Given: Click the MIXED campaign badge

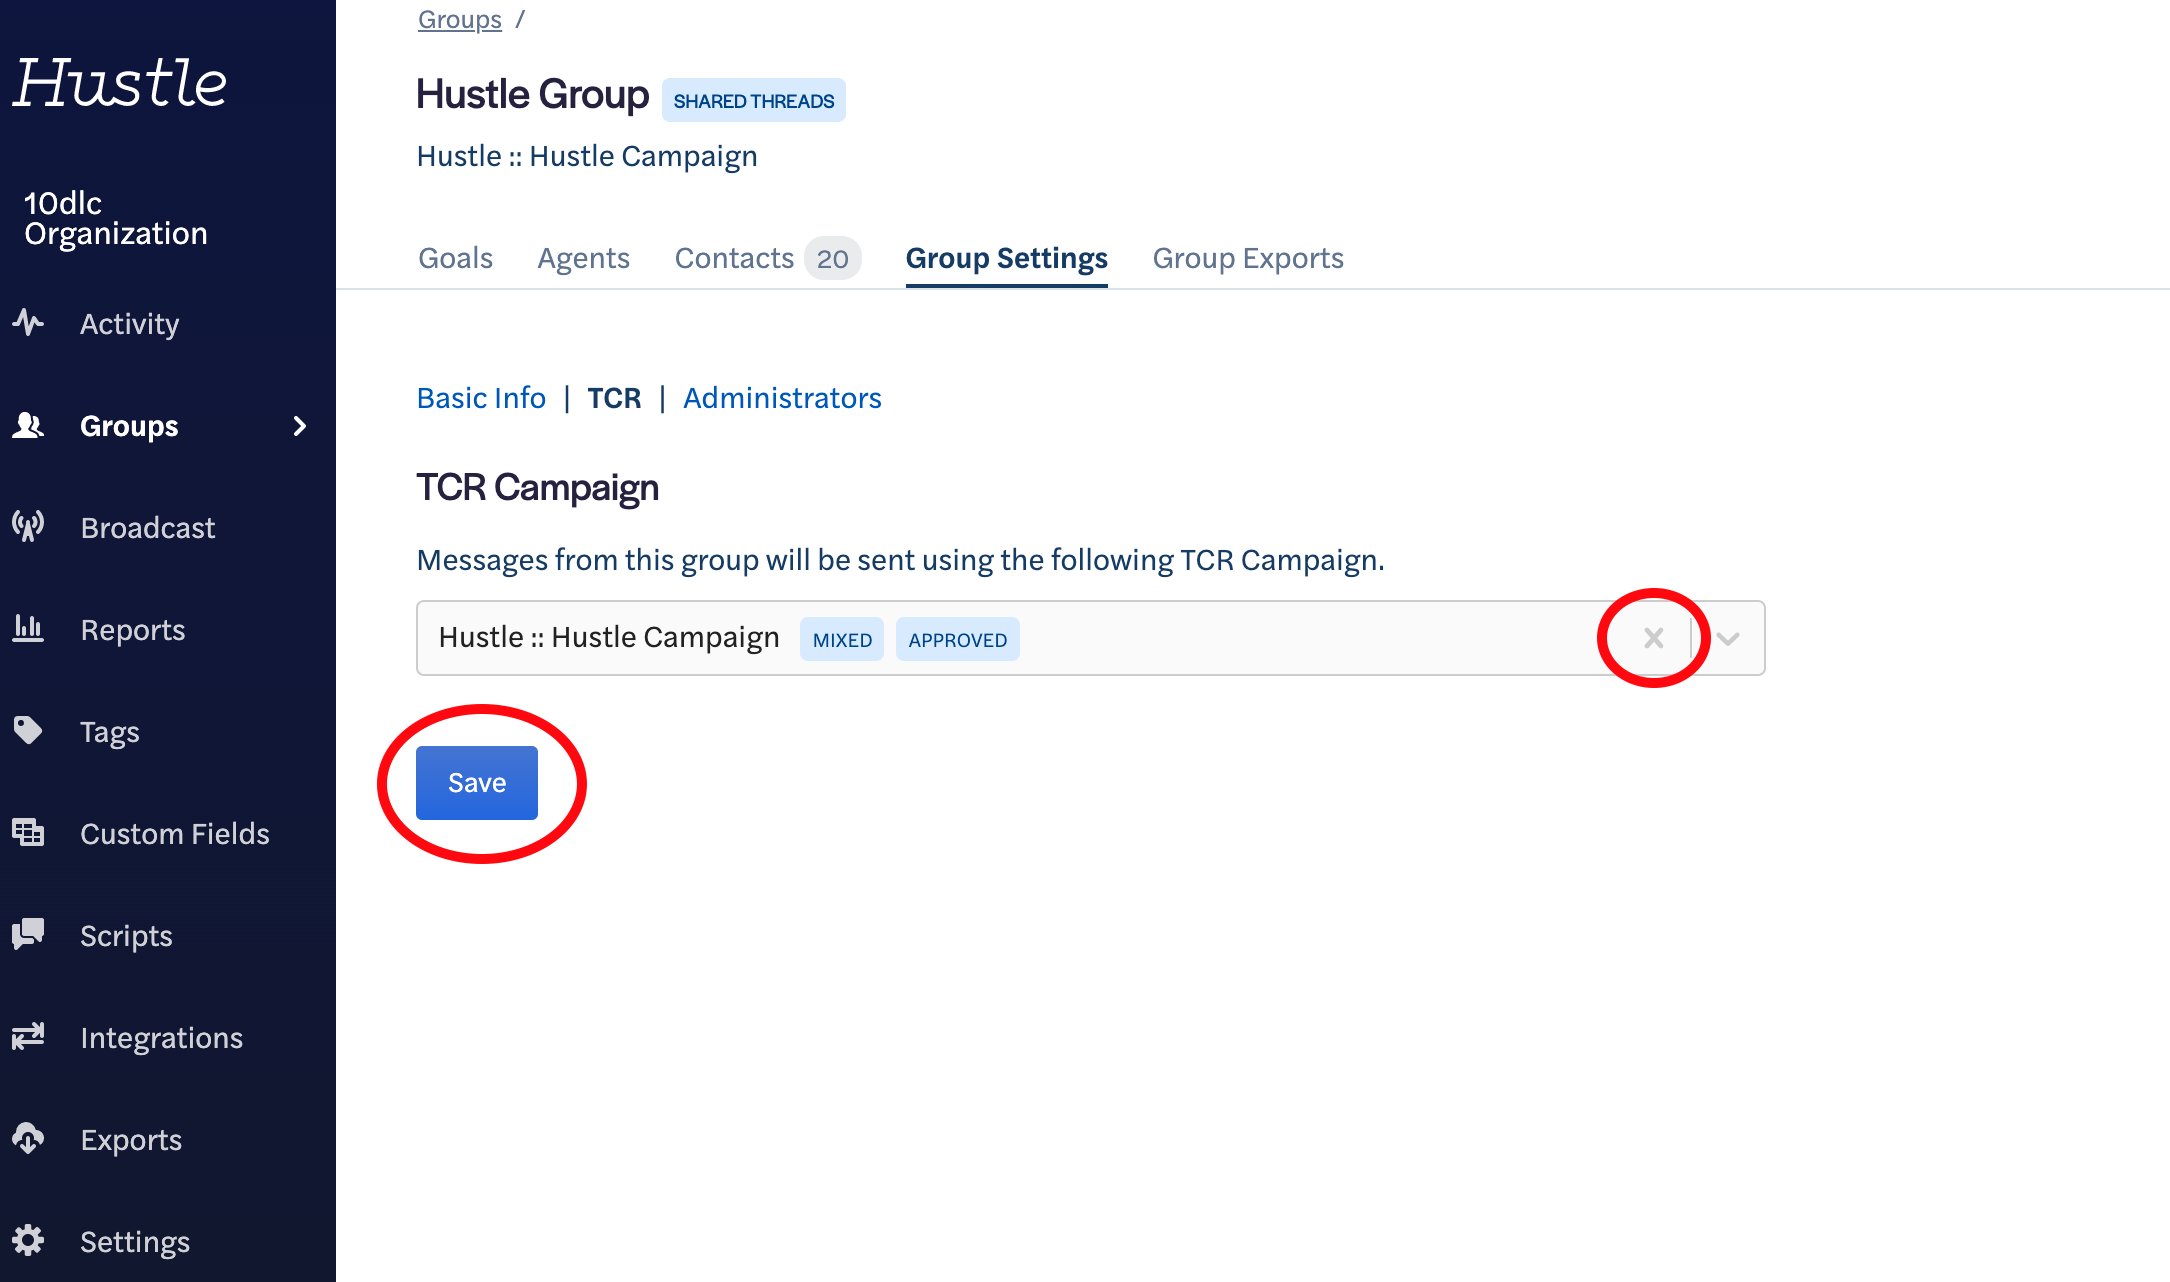Looking at the screenshot, I should pyautogui.click(x=842, y=640).
